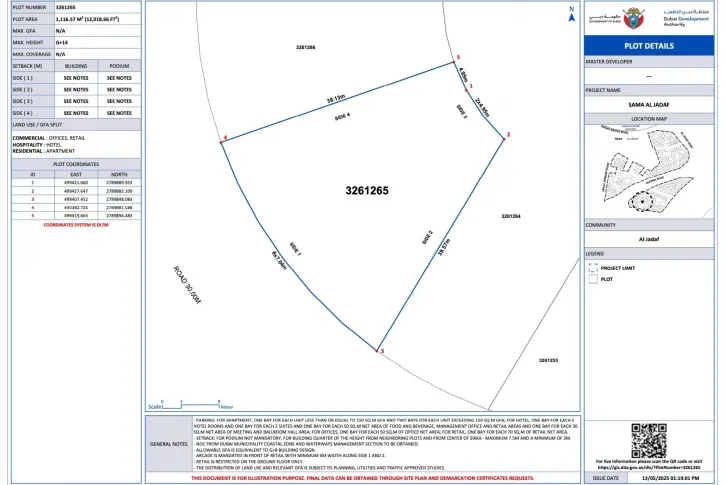Click the red illustration-purpose disclaimer text
This screenshot has width=726, height=485.
click(363, 478)
